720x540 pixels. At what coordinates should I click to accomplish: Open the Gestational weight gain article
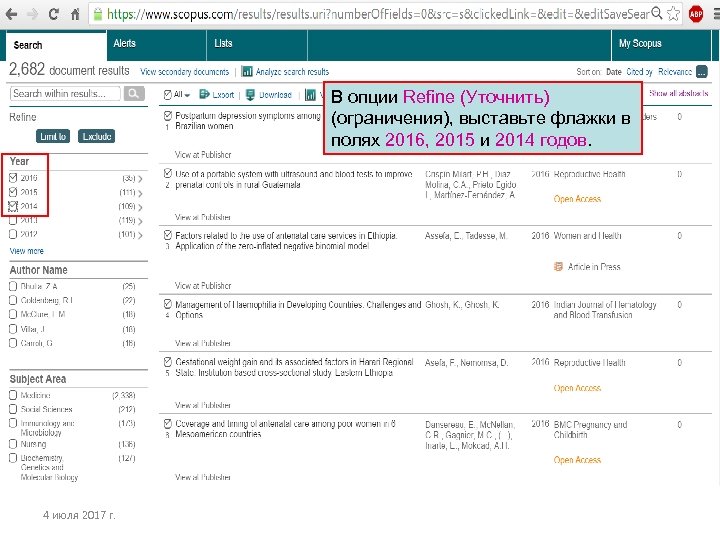294,367
